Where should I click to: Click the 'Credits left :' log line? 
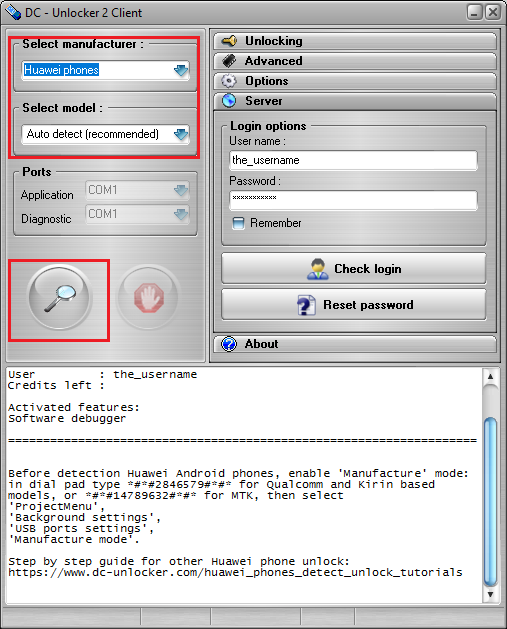point(56,386)
